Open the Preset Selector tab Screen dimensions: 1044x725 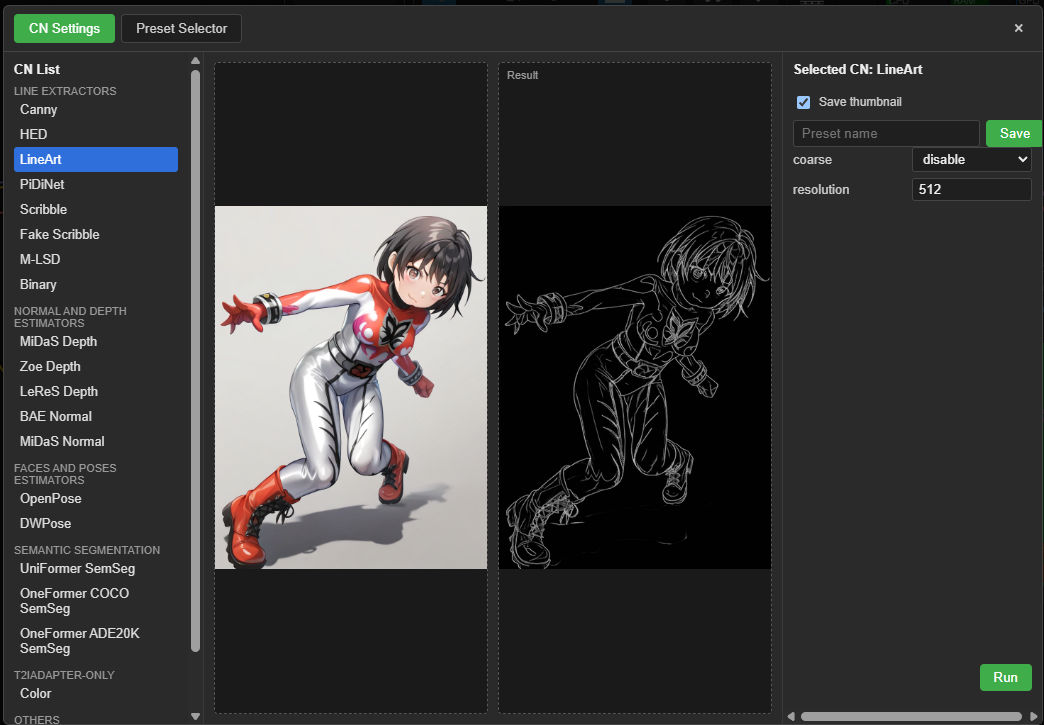pos(181,29)
